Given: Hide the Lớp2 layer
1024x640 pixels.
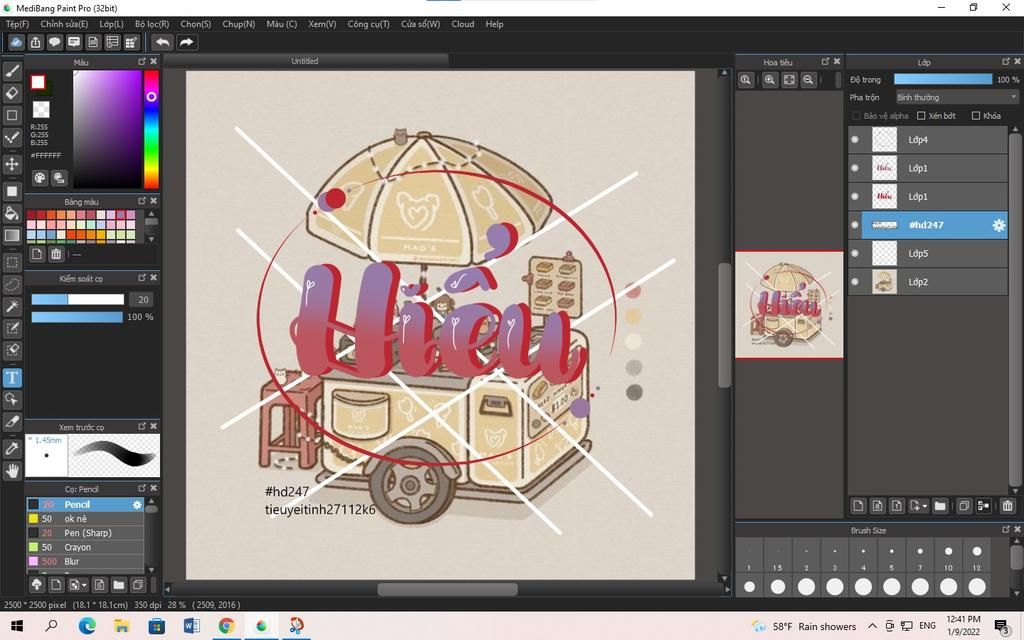Looking at the screenshot, I should click(855, 282).
